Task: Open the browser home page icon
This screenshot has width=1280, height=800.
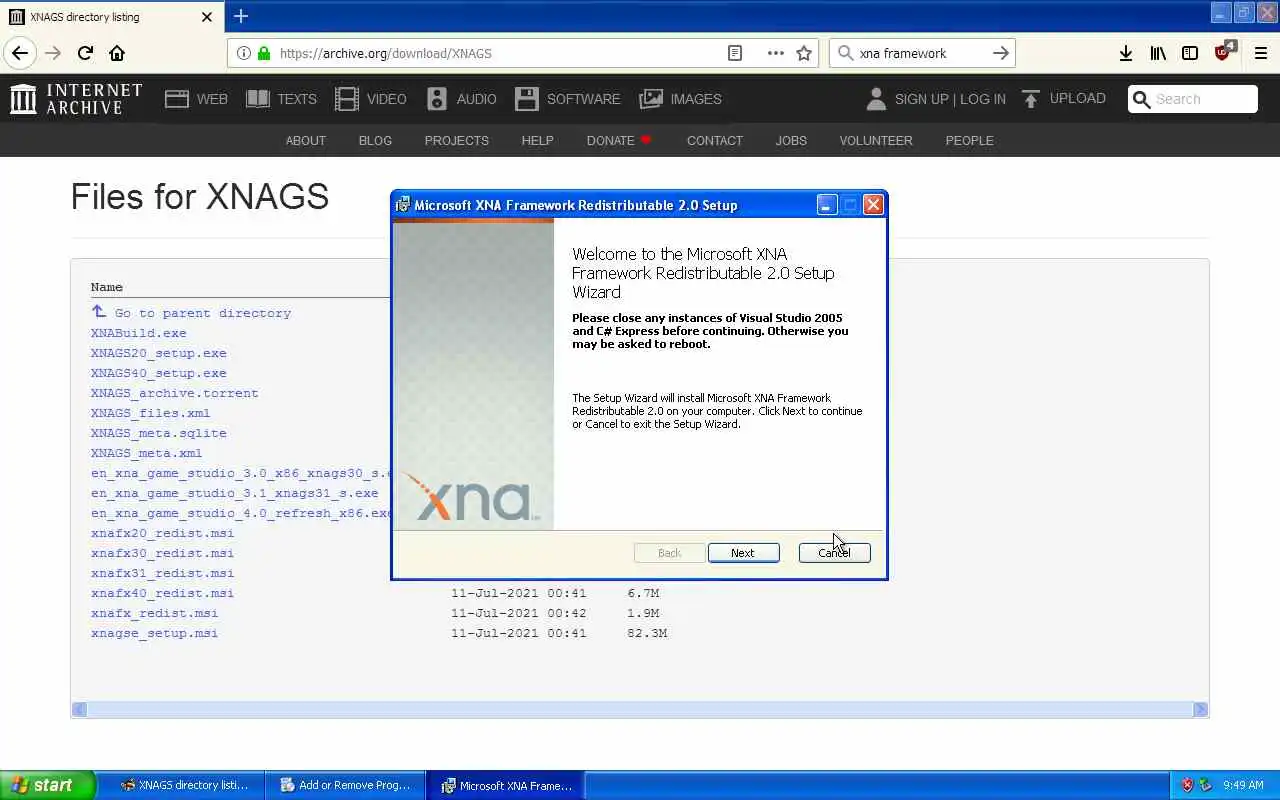Action: [x=117, y=53]
